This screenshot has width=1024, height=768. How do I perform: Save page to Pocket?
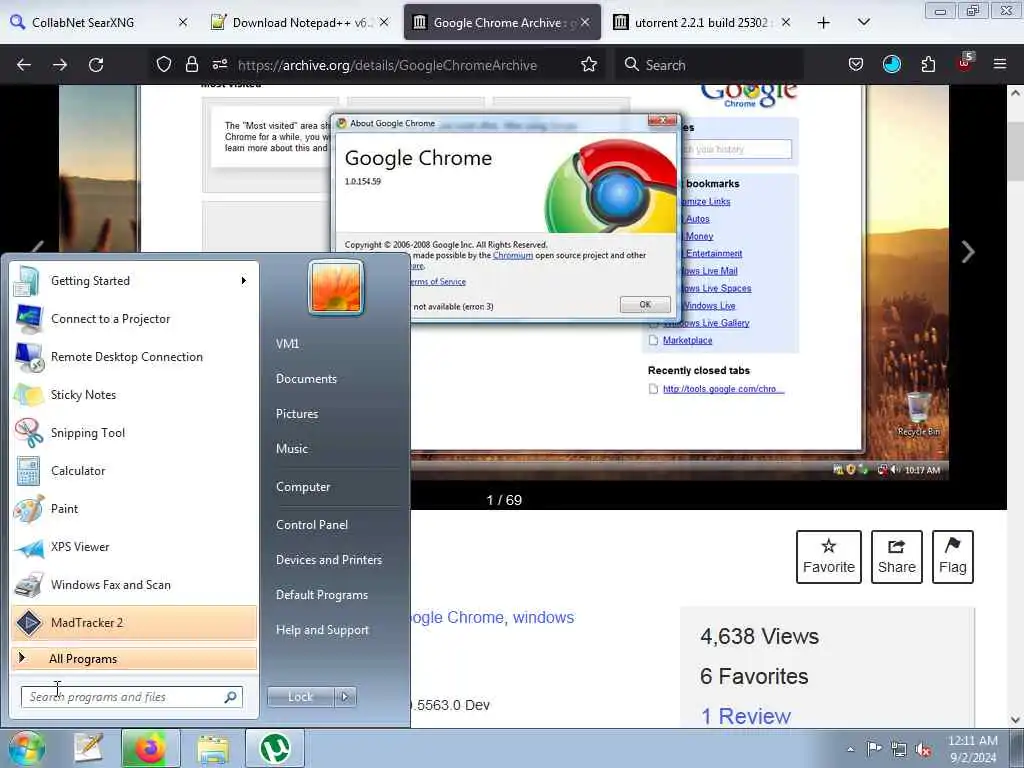[x=856, y=65]
